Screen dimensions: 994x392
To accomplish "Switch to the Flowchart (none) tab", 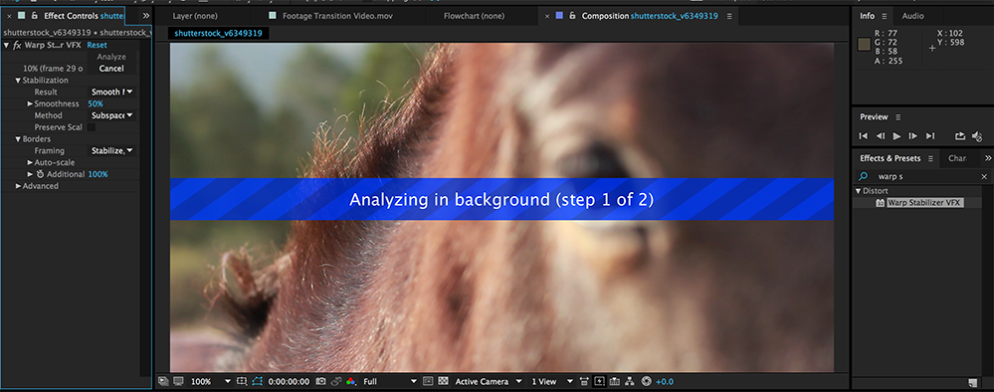I will pyautogui.click(x=474, y=16).
